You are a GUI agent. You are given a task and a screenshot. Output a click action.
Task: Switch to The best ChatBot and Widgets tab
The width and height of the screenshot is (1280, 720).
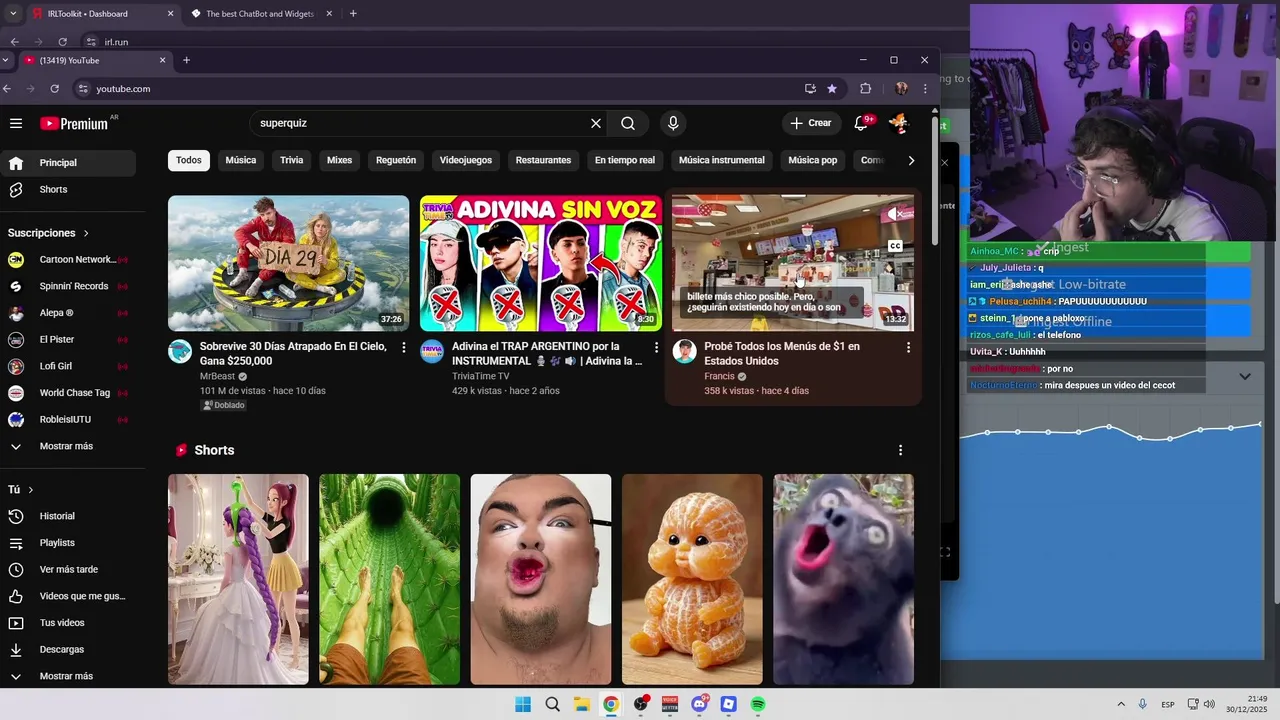[x=263, y=14]
